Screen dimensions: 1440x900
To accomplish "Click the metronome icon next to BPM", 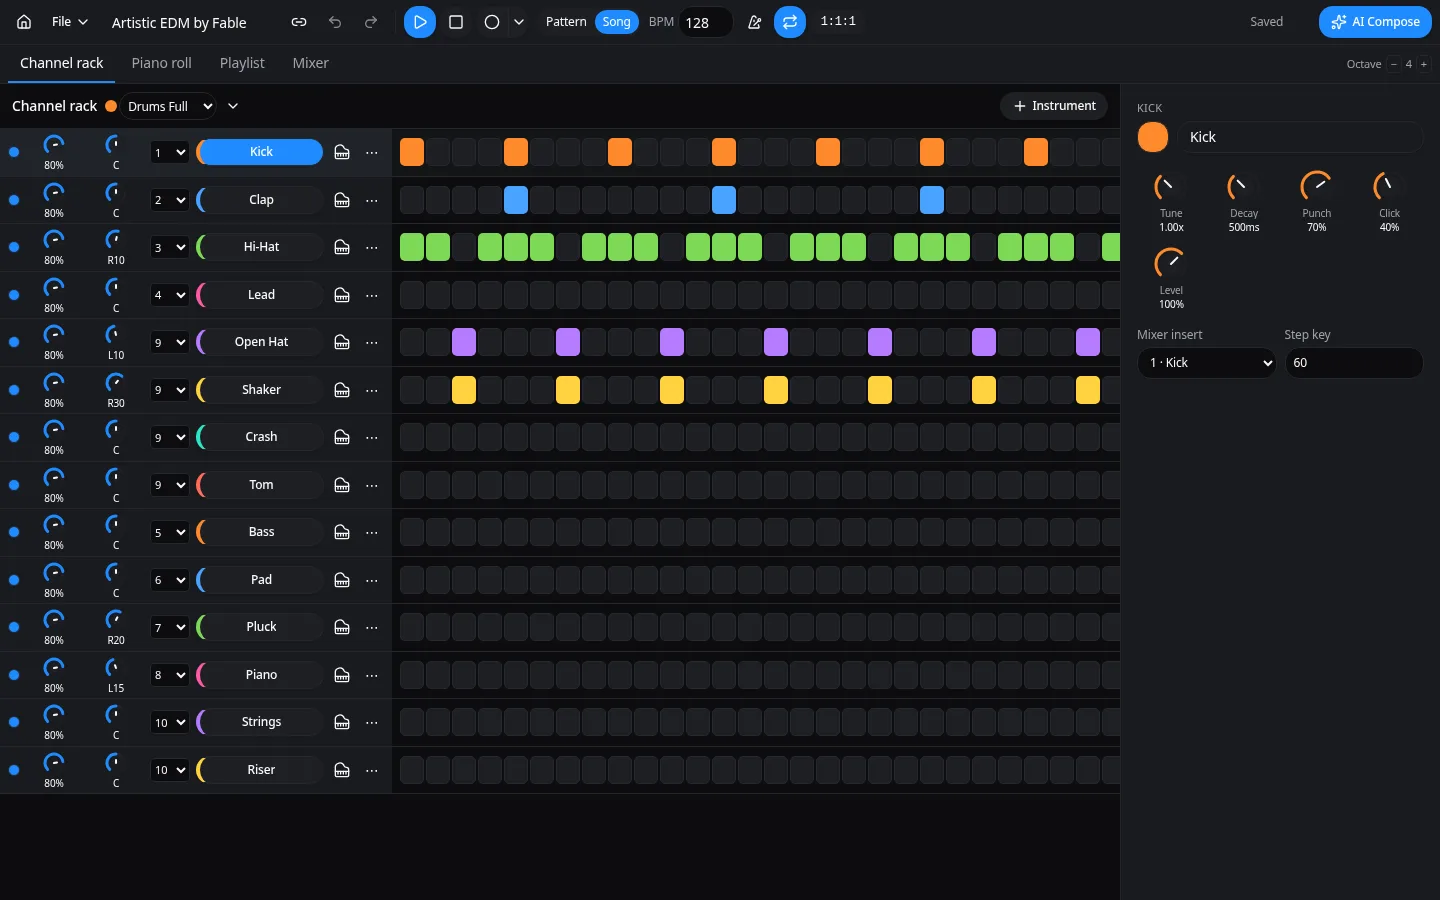I will coord(755,22).
